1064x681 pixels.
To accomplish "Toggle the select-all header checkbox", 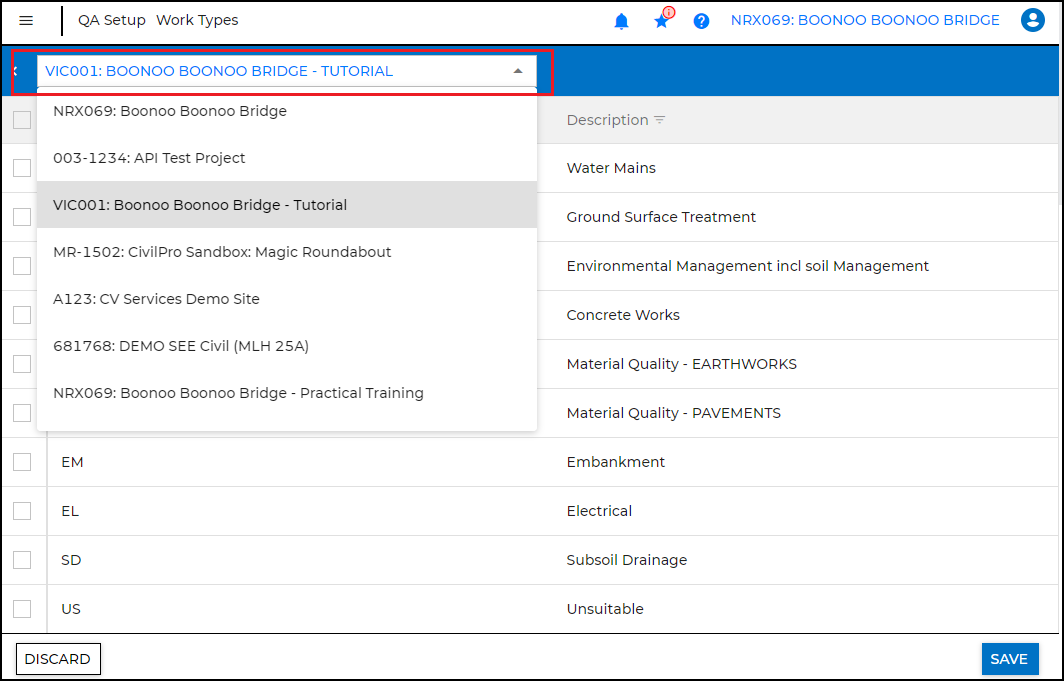I will tap(22, 120).
